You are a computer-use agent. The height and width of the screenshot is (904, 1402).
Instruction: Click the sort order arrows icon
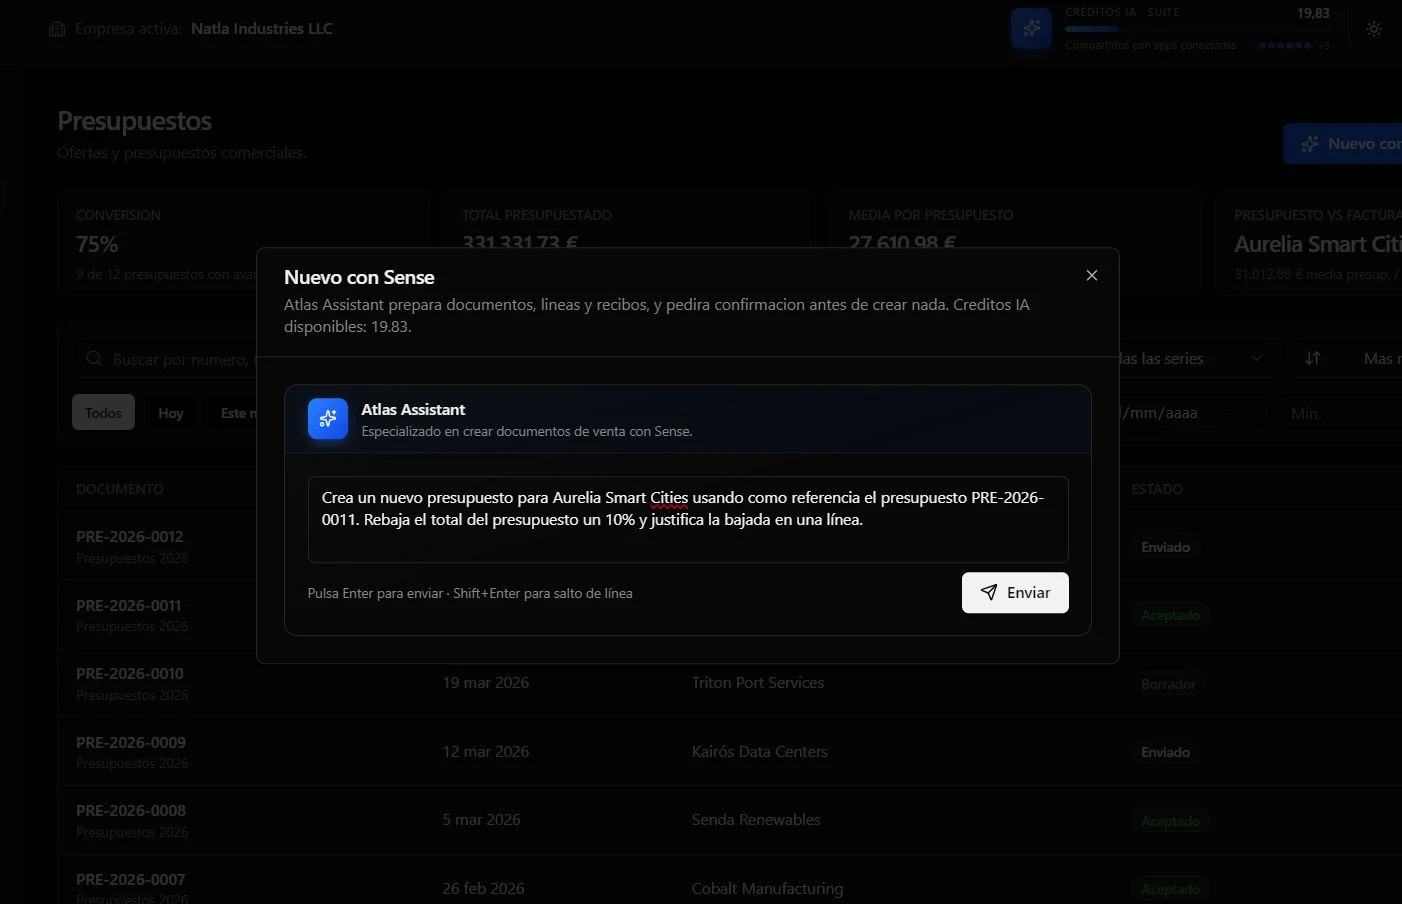(x=1313, y=358)
